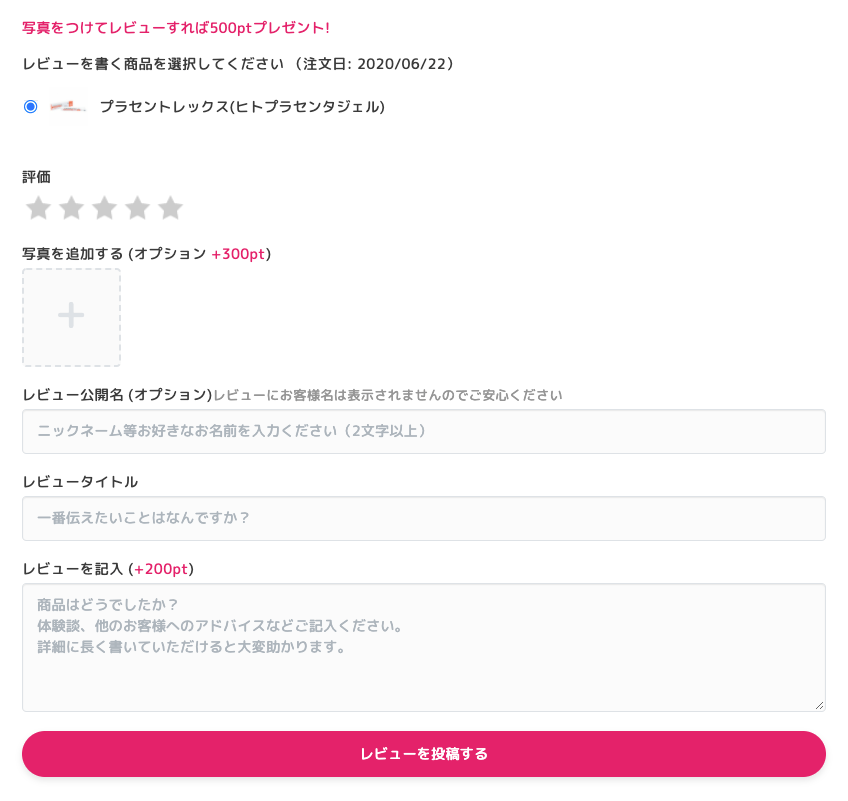Click the プラセントレックス(ヒトプラセンタジェル) product label
This screenshot has height=801, width=848.
(242, 107)
